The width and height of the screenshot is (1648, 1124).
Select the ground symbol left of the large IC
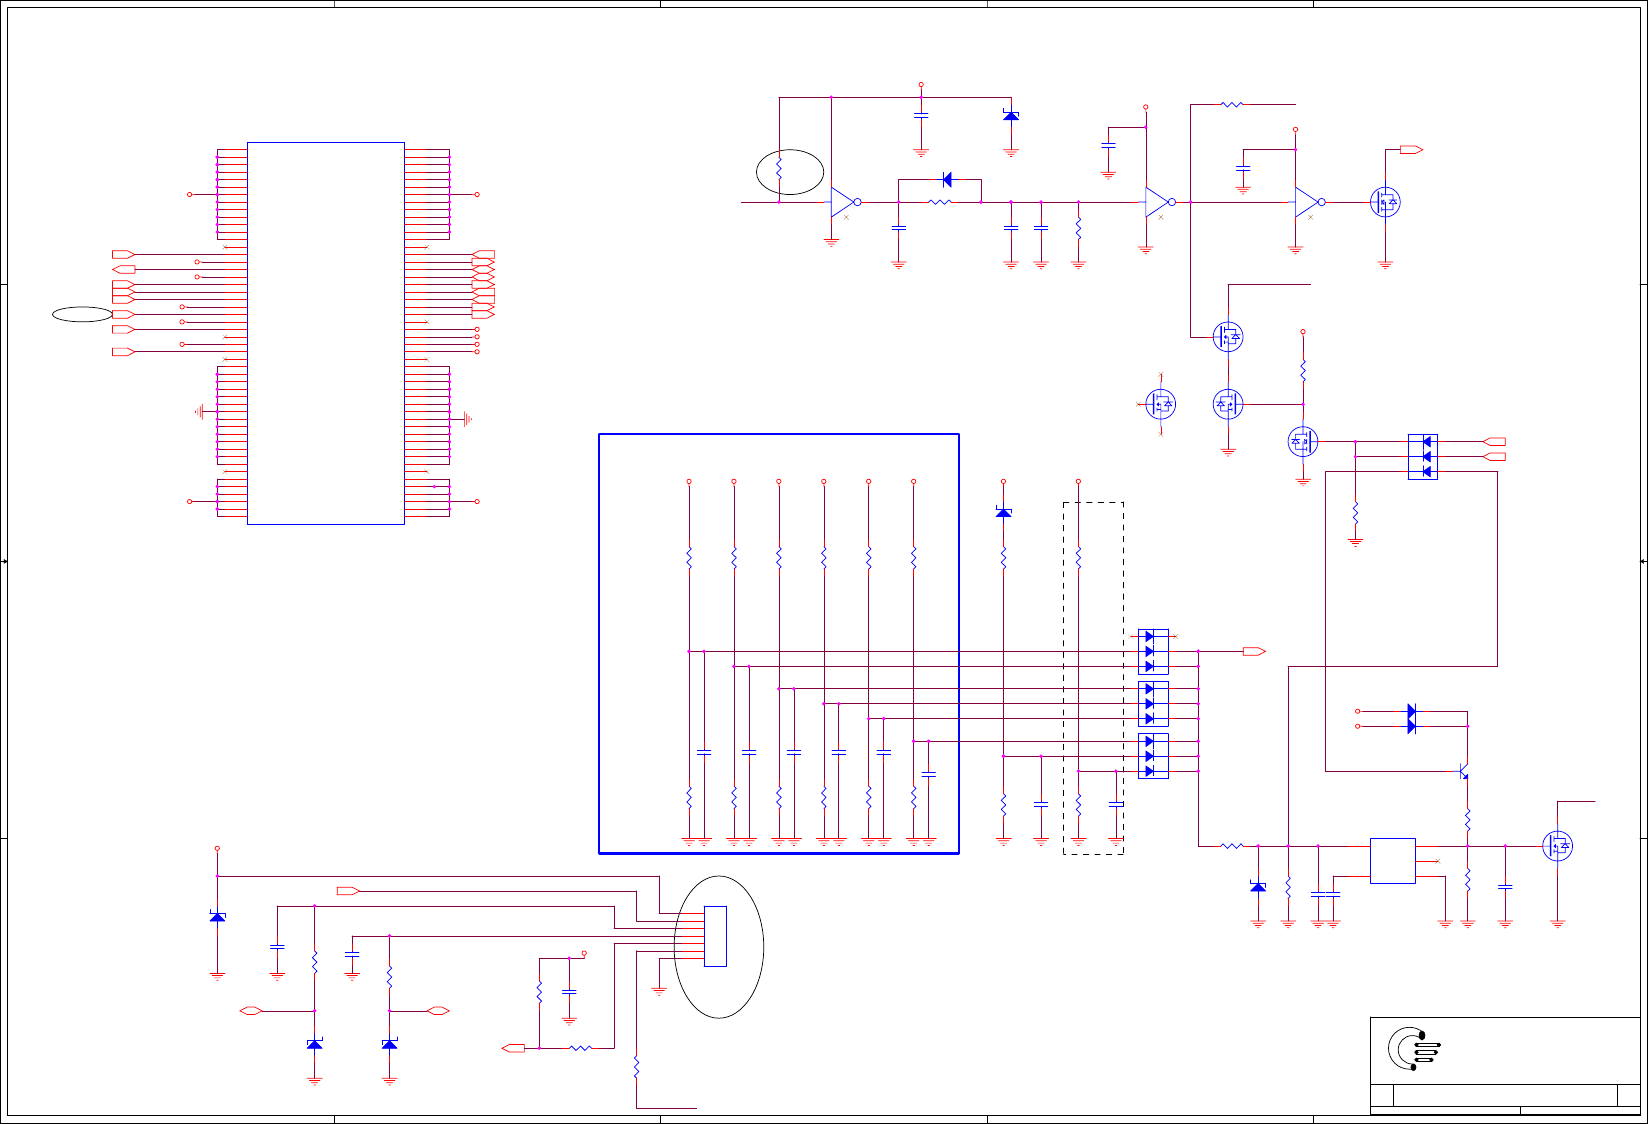coord(201,412)
